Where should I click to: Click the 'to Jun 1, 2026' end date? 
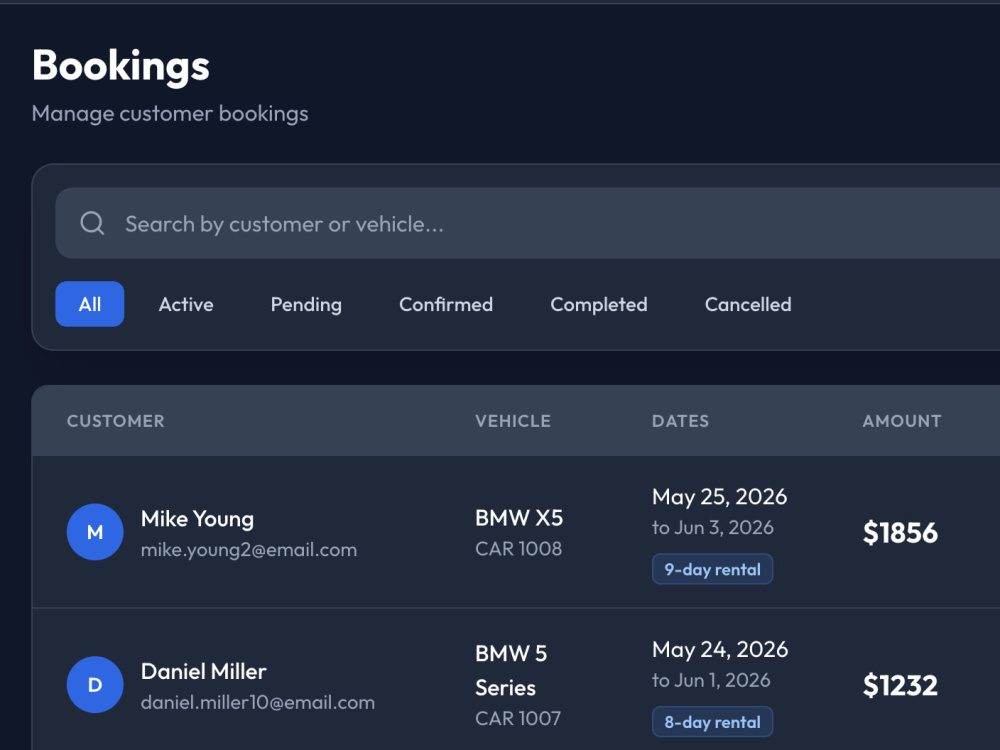711,680
